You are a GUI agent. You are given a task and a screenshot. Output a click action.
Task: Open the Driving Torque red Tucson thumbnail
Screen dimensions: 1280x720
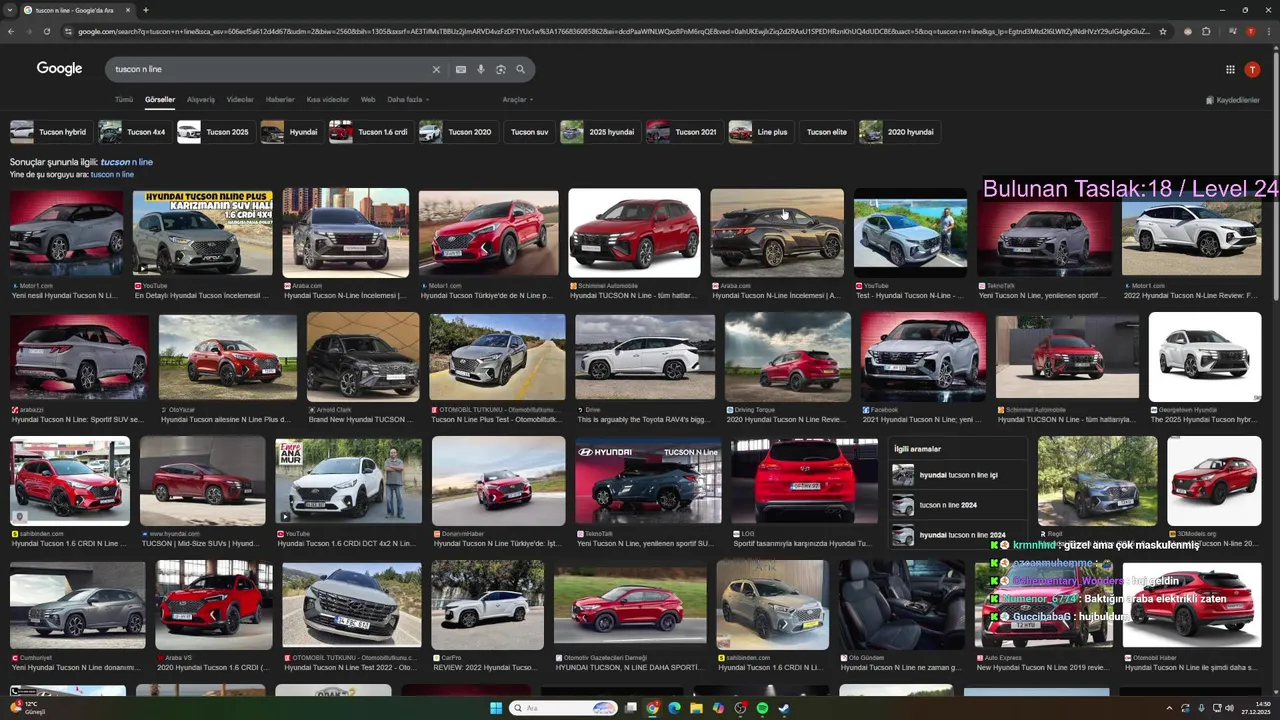tap(787, 357)
